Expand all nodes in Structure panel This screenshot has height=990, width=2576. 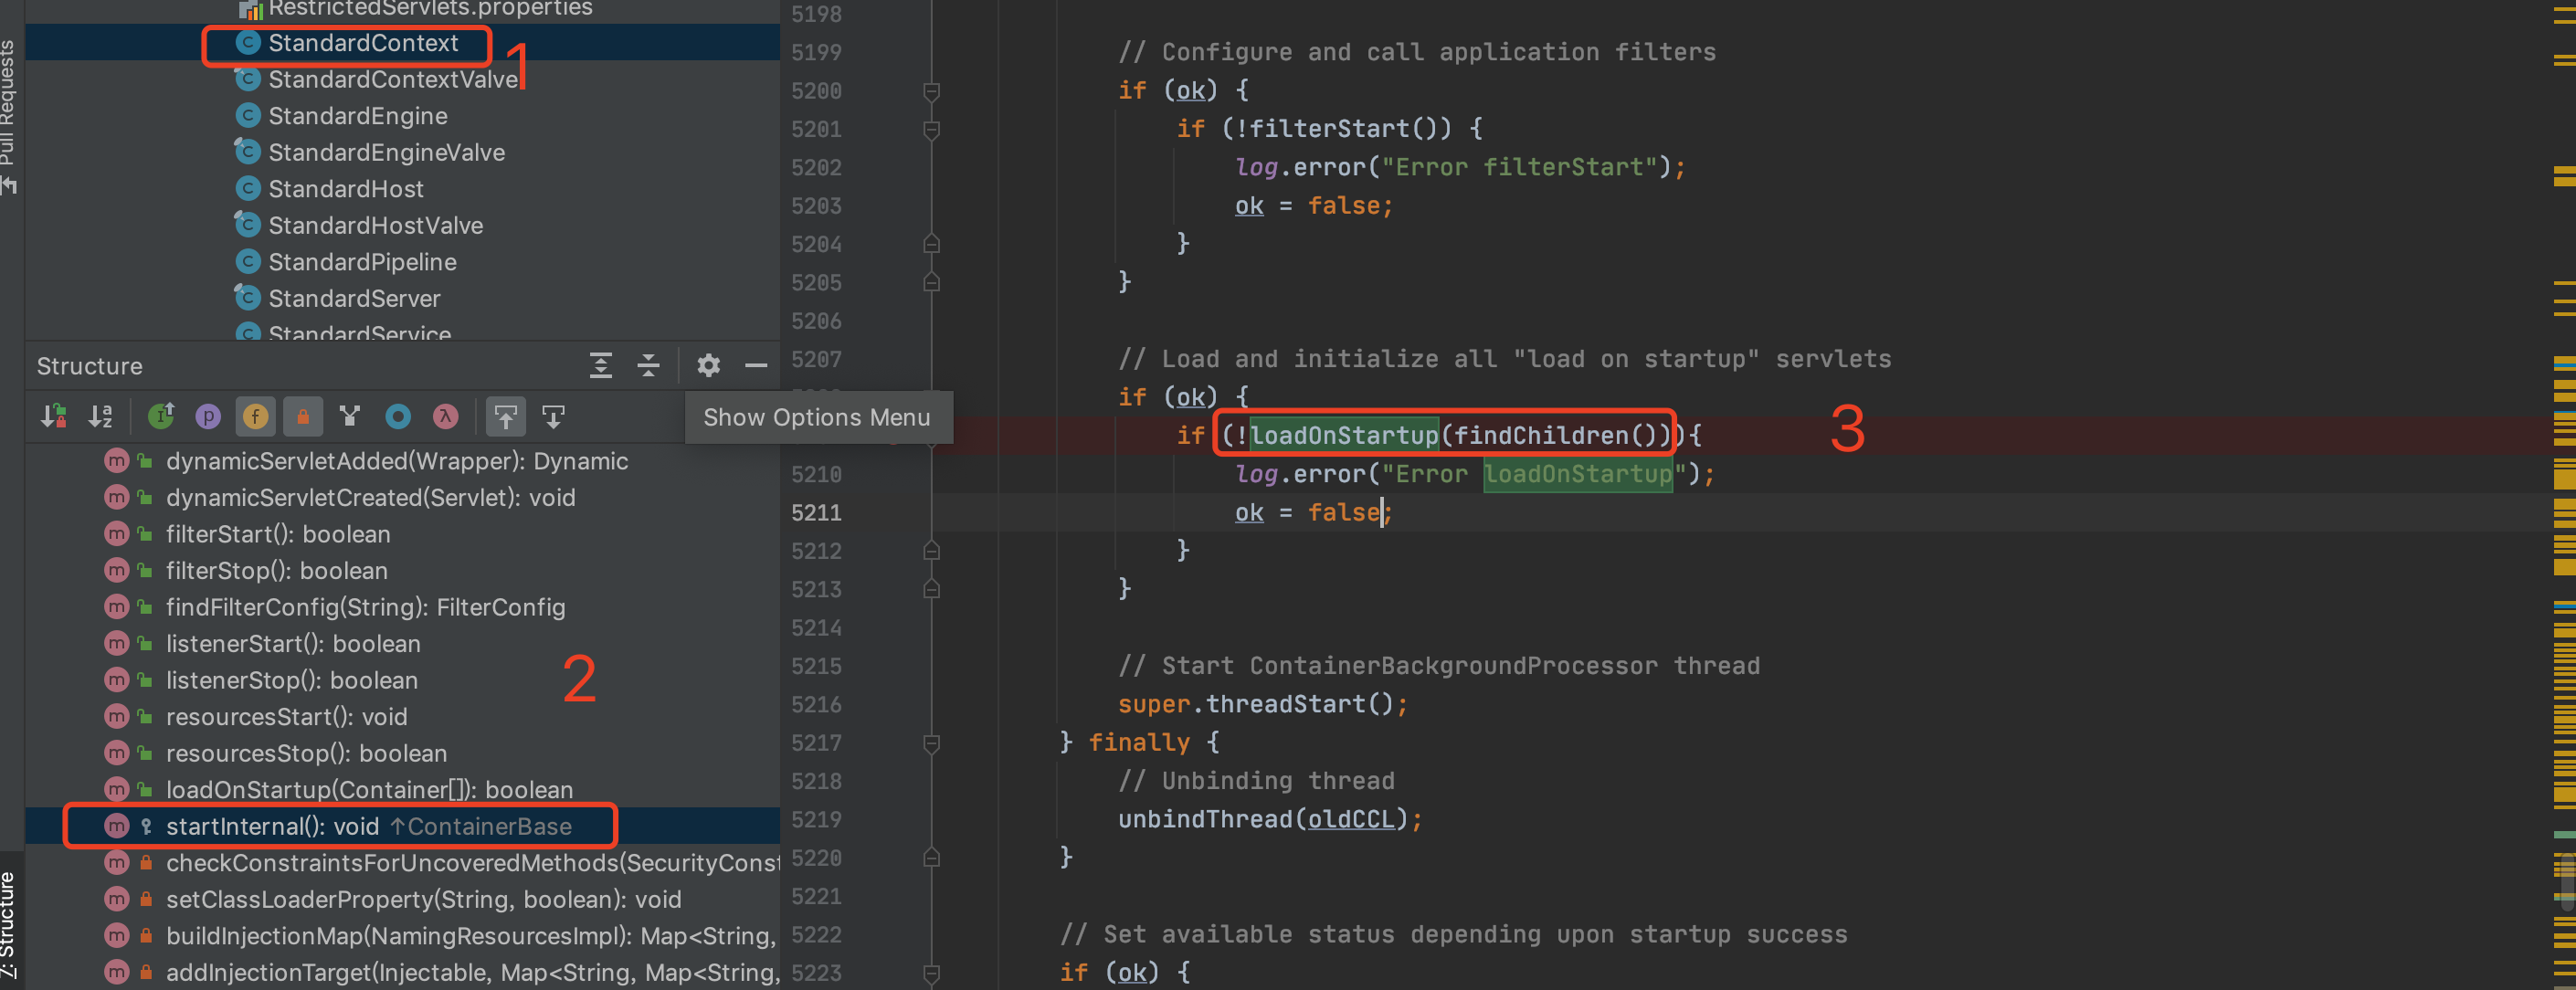(x=600, y=365)
